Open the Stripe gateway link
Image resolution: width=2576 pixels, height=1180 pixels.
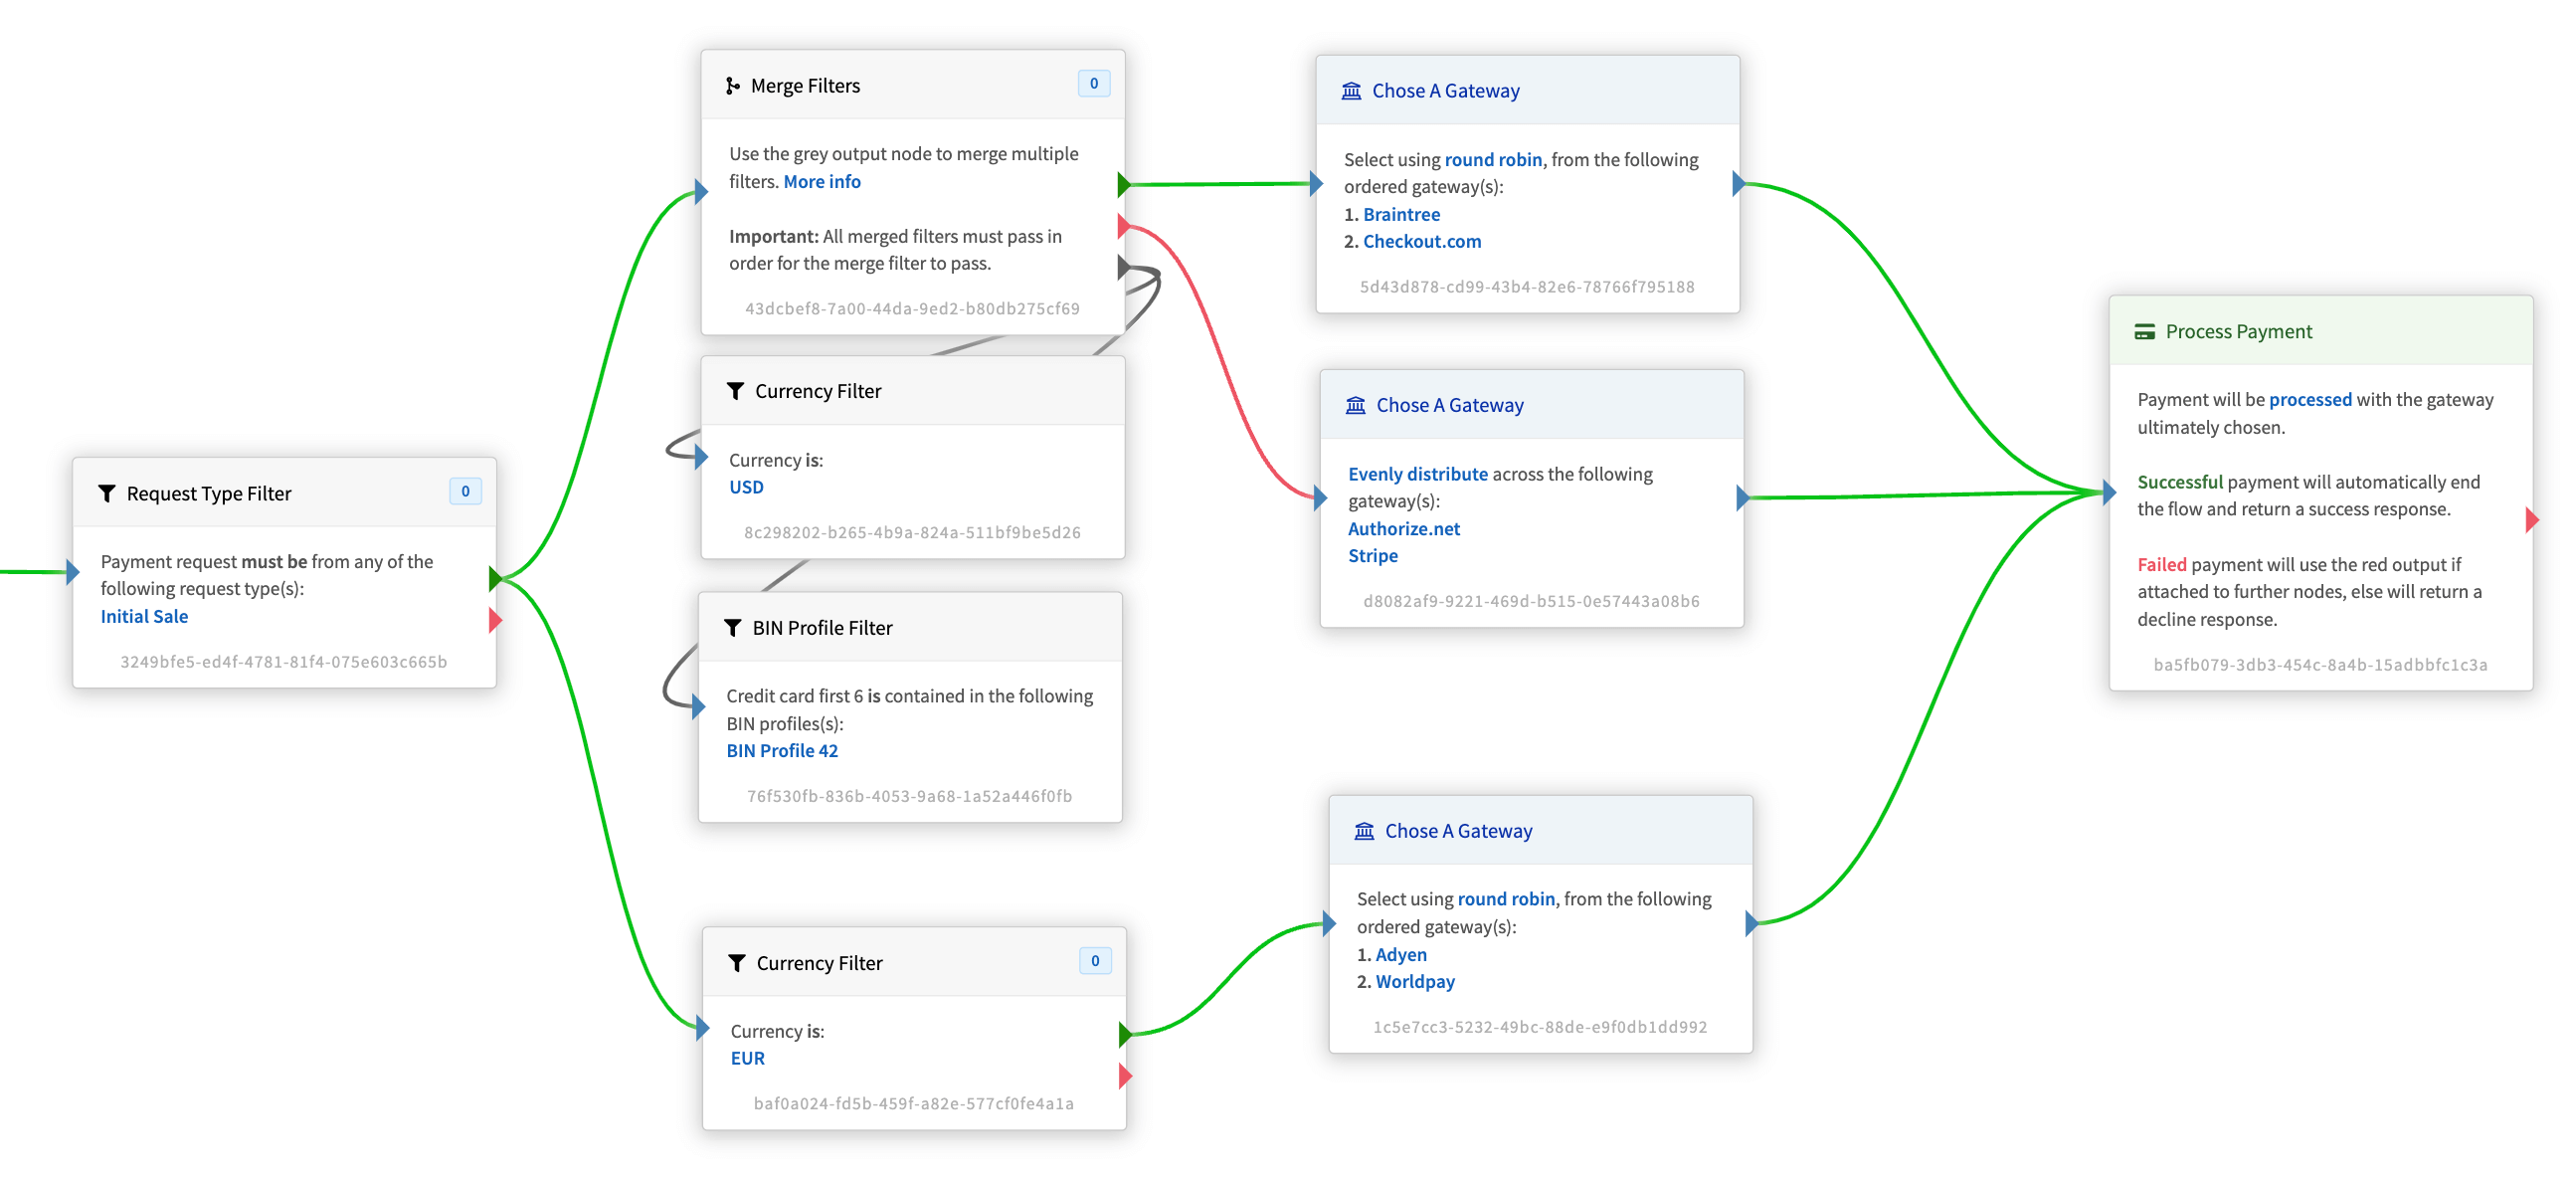click(x=1372, y=555)
